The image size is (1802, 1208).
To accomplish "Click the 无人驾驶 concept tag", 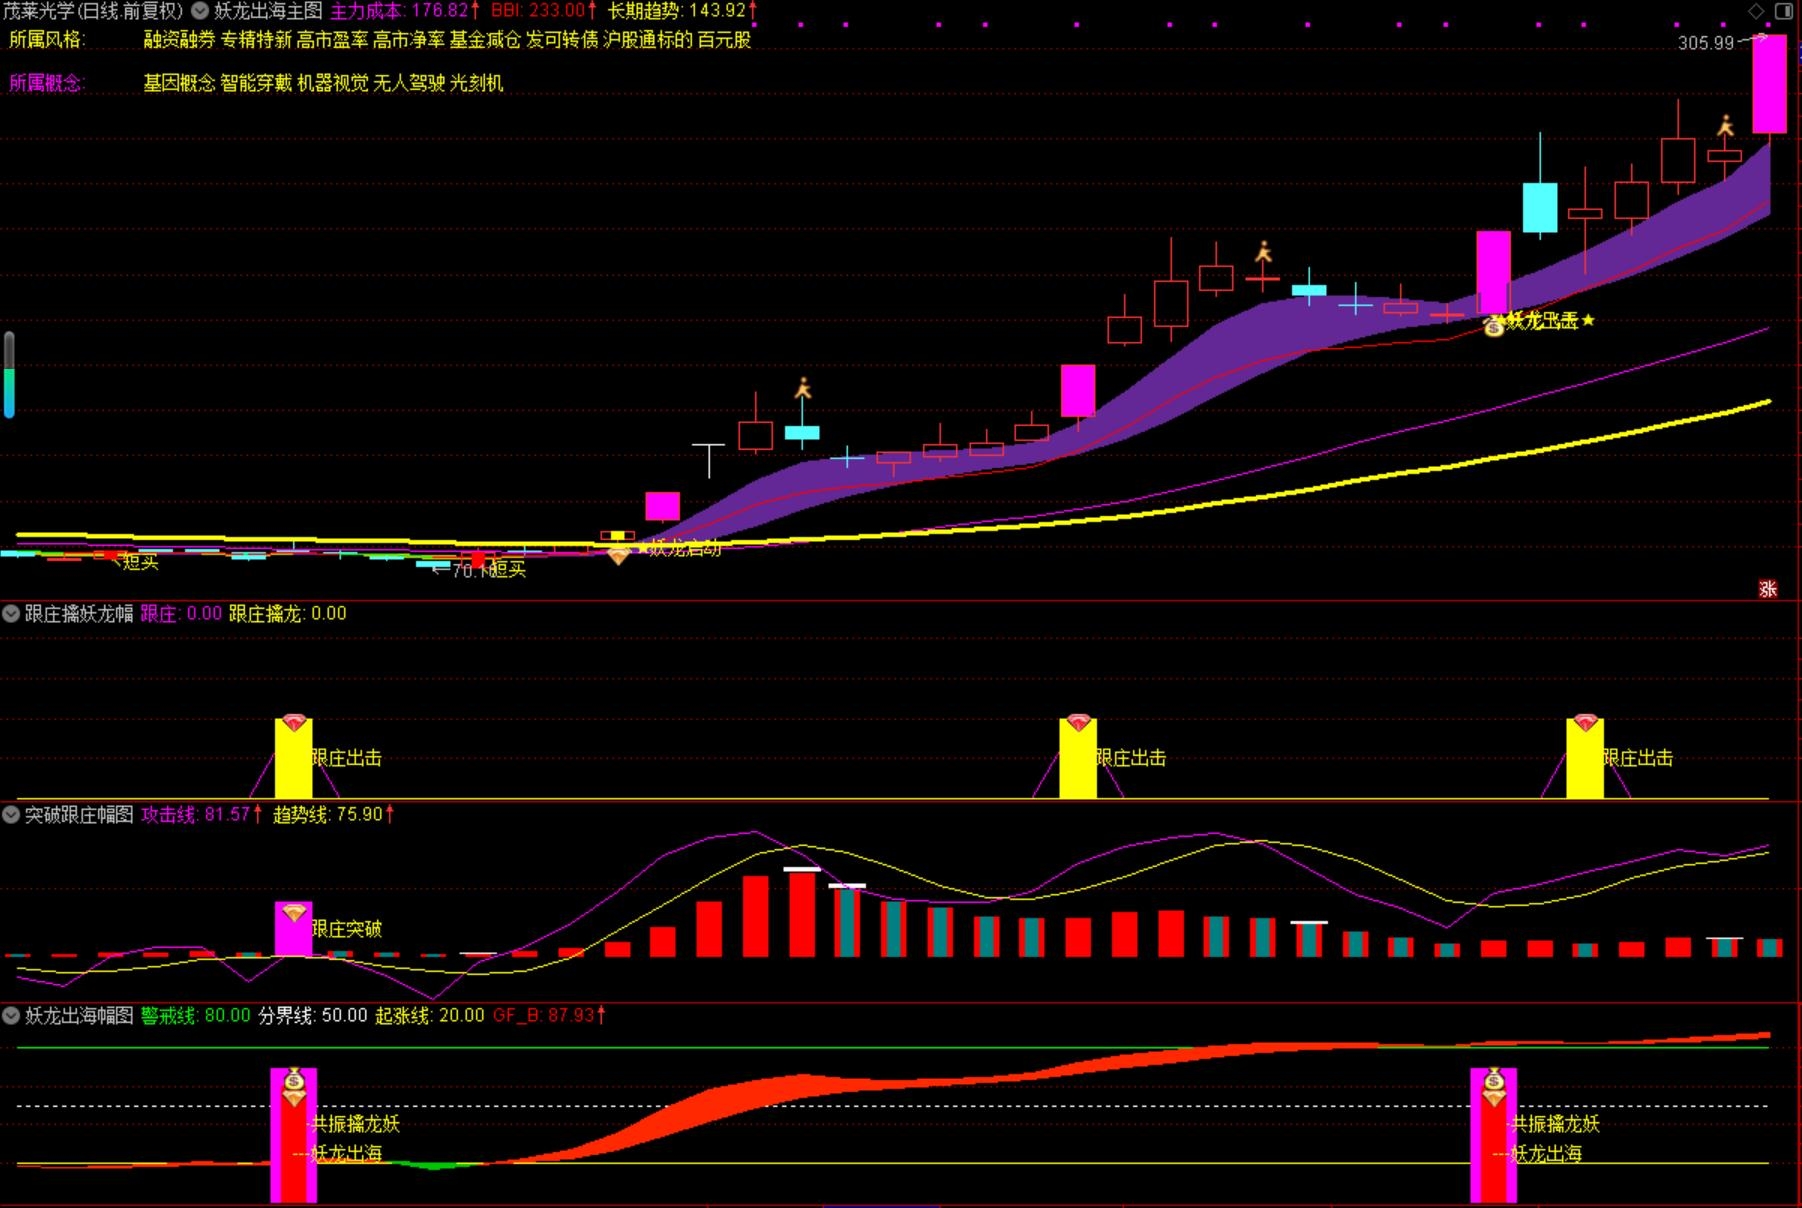I will click(409, 83).
